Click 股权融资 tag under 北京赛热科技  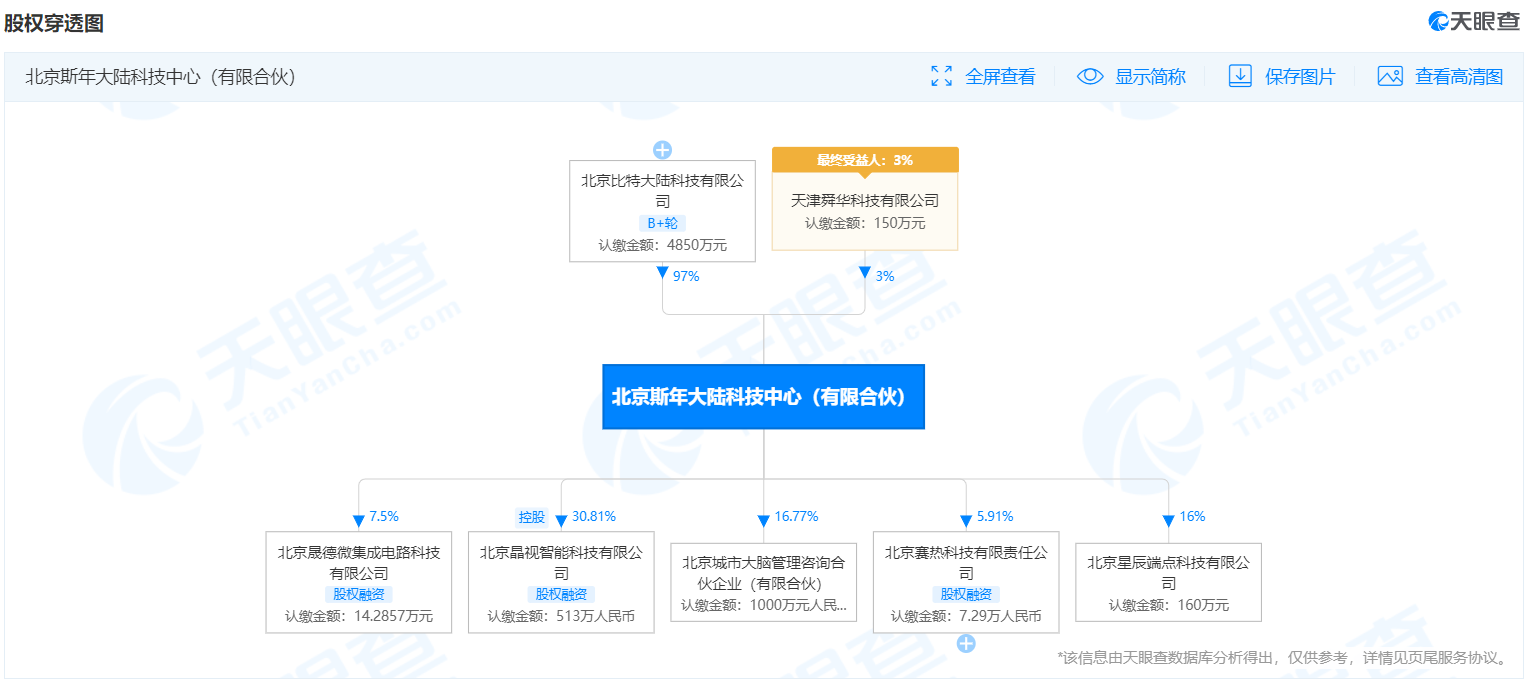click(x=966, y=594)
